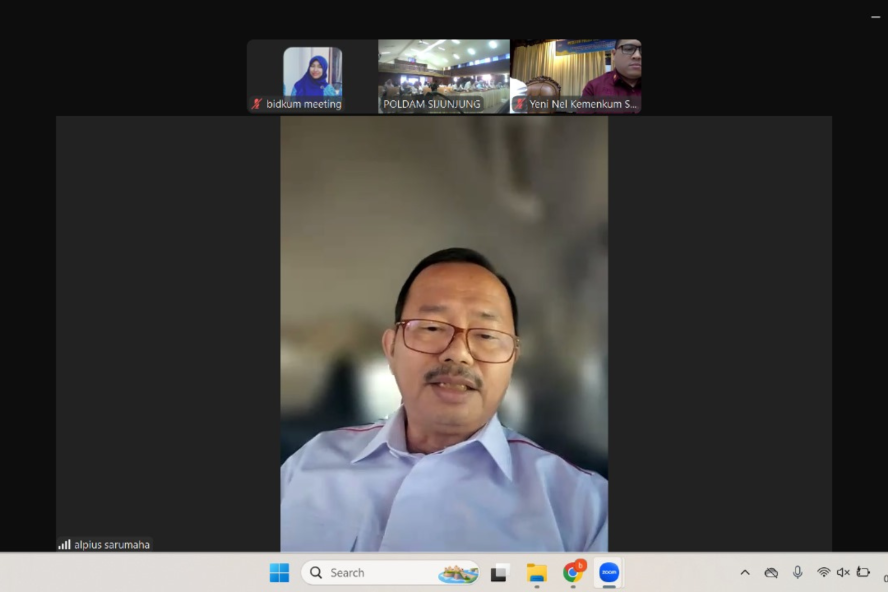Open the Windows Start menu
Screen dimensions: 888x592
[279, 573]
